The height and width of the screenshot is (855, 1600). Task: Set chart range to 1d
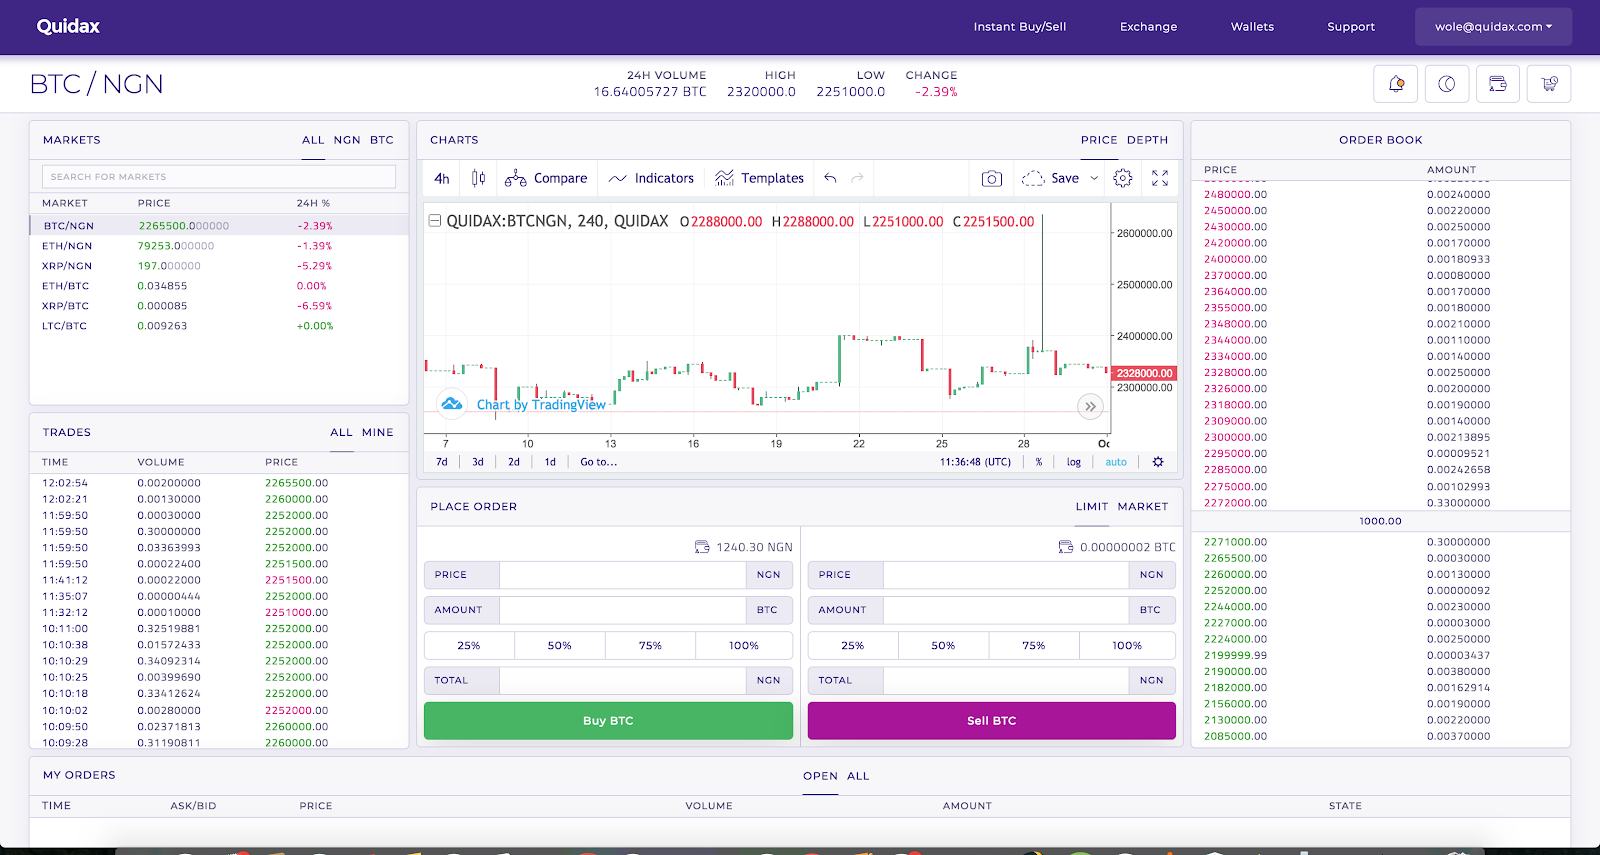point(550,462)
